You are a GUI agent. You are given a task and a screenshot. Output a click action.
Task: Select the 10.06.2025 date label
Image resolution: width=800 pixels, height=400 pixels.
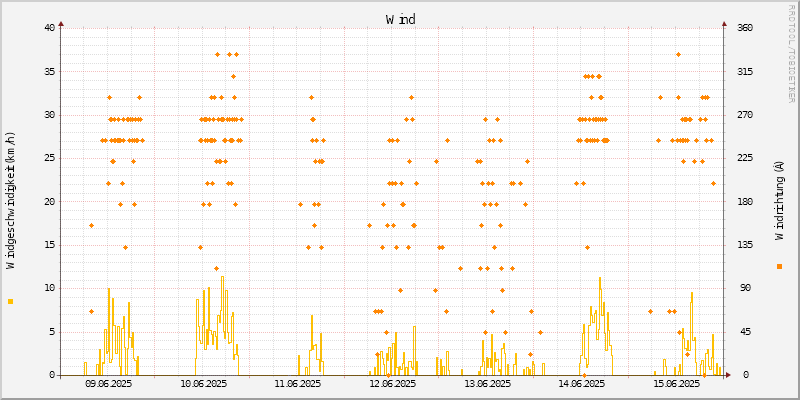[x=203, y=384]
